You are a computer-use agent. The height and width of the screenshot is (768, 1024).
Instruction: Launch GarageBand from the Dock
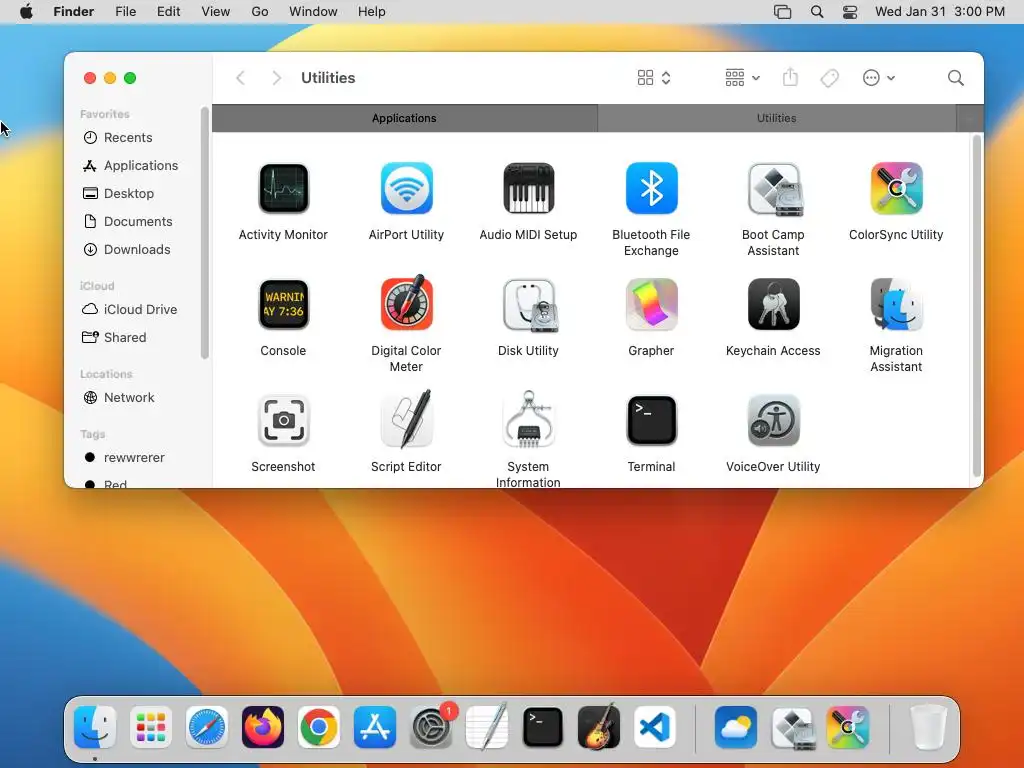[599, 727]
